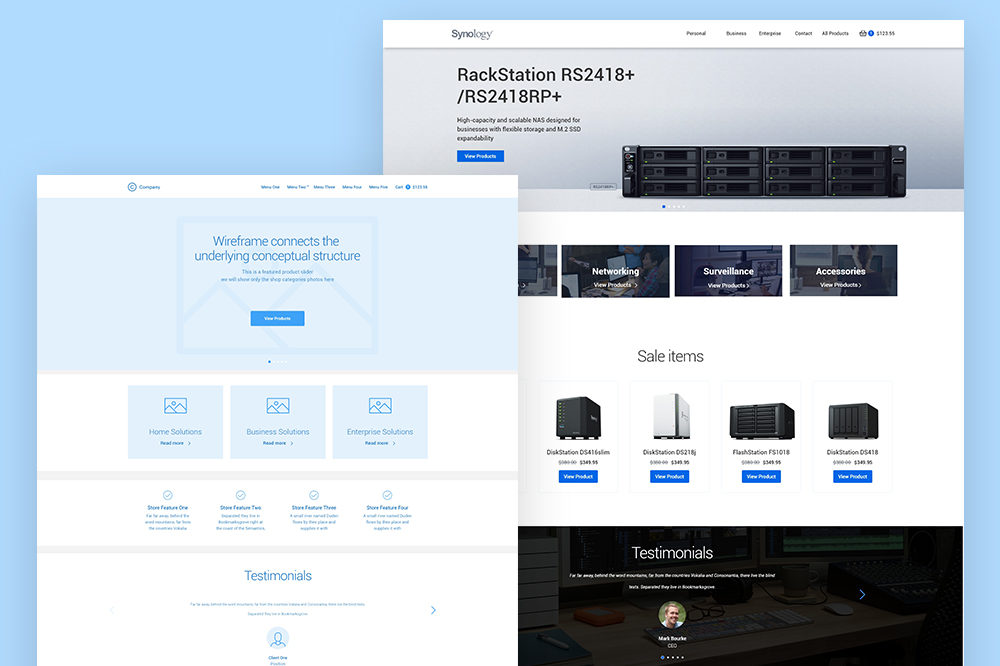Click previous arrow in wireframe Testimonials section
Image resolution: width=1000 pixels, height=666 pixels.
click(x=112, y=610)
